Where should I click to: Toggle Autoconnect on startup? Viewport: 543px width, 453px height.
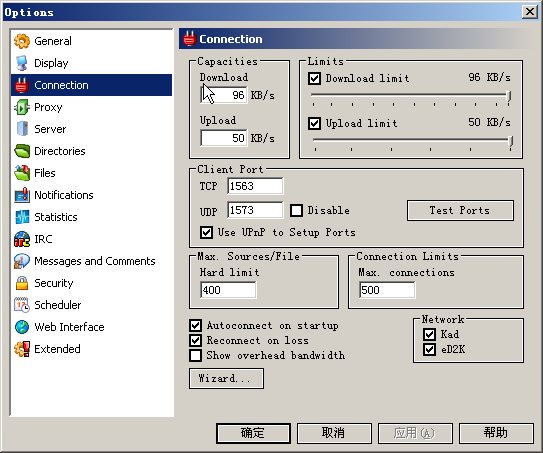coord(196,326)
